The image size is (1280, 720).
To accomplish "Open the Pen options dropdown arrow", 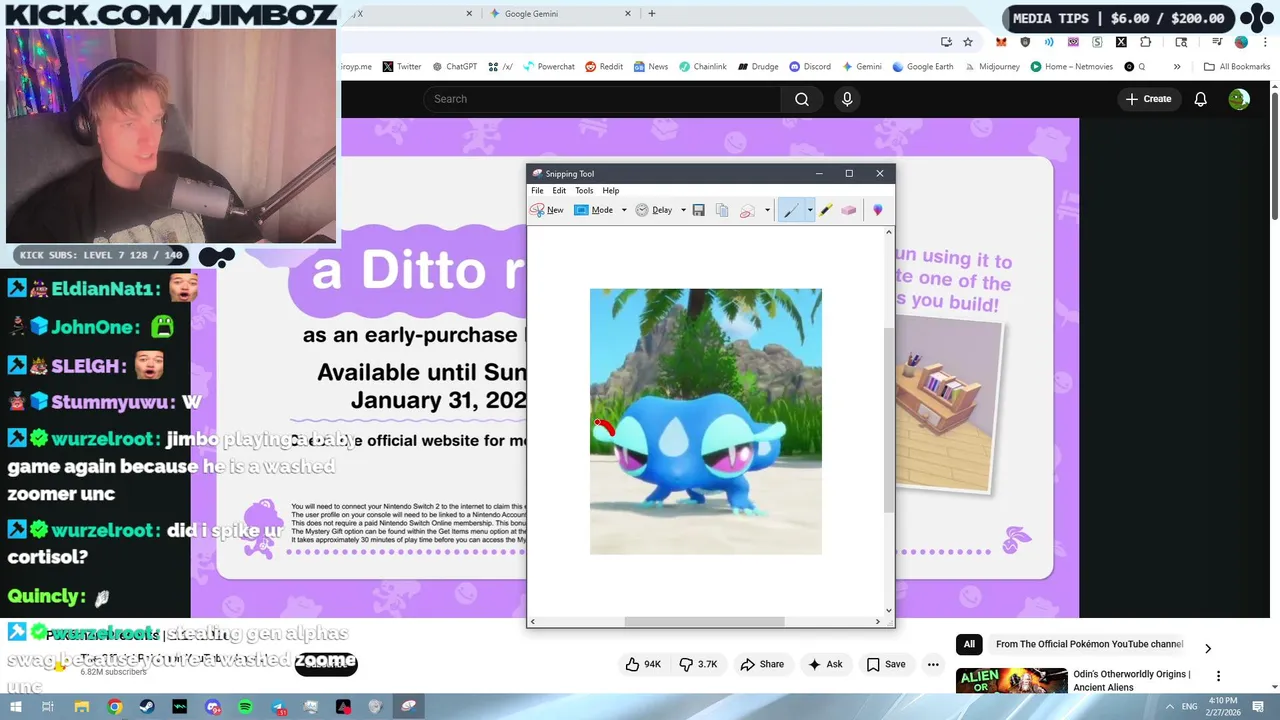I will 810,210.
